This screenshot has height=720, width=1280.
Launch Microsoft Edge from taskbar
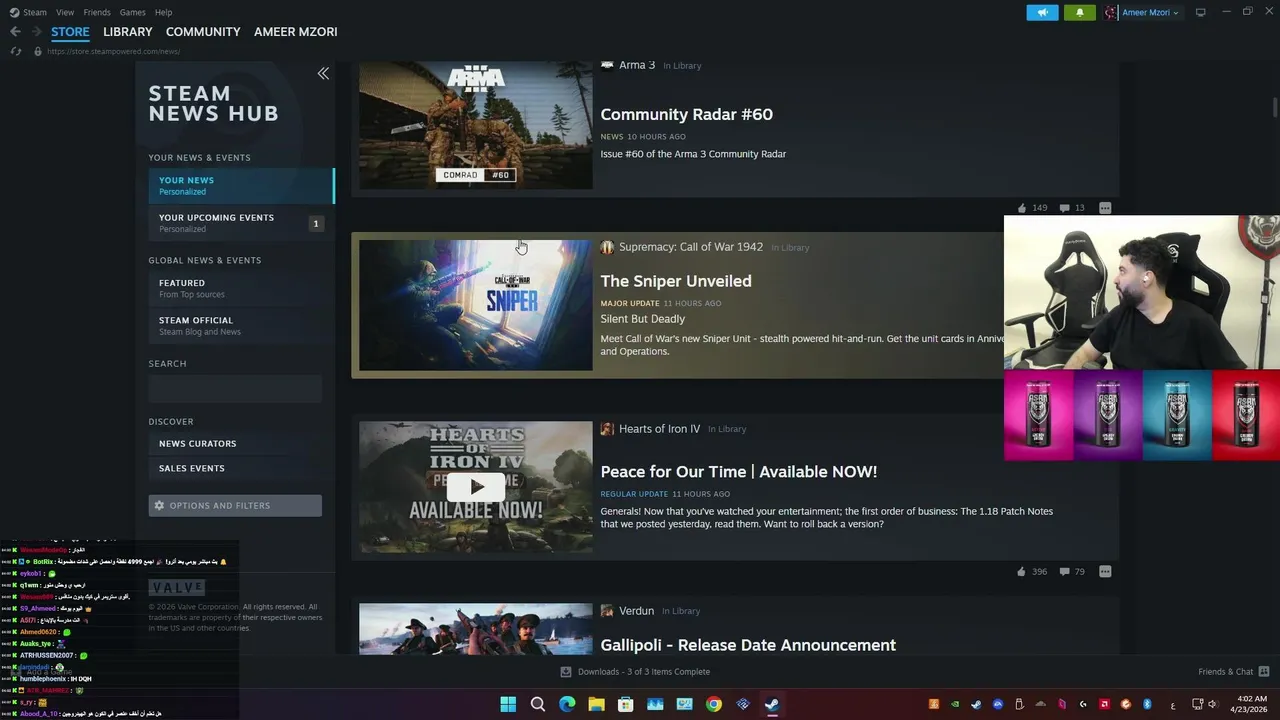click(567, 704)
